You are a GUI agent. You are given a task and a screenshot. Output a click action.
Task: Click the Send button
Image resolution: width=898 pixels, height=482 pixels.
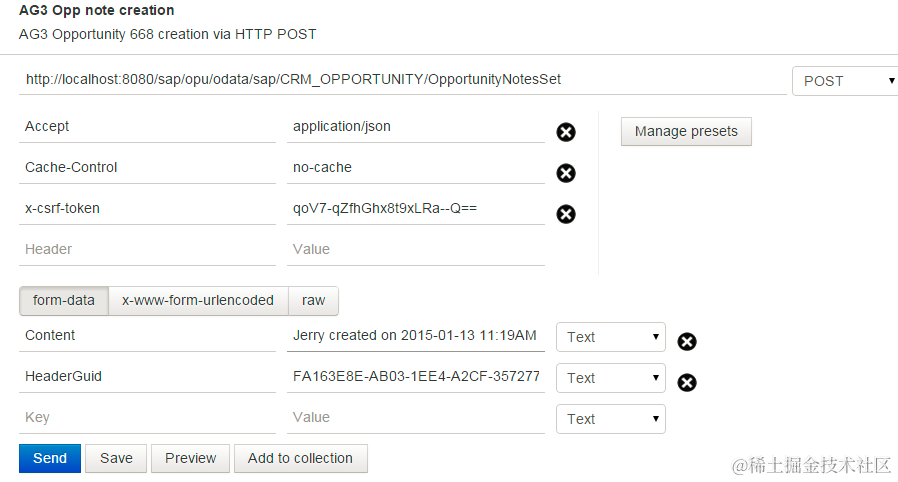pos(50,459)
